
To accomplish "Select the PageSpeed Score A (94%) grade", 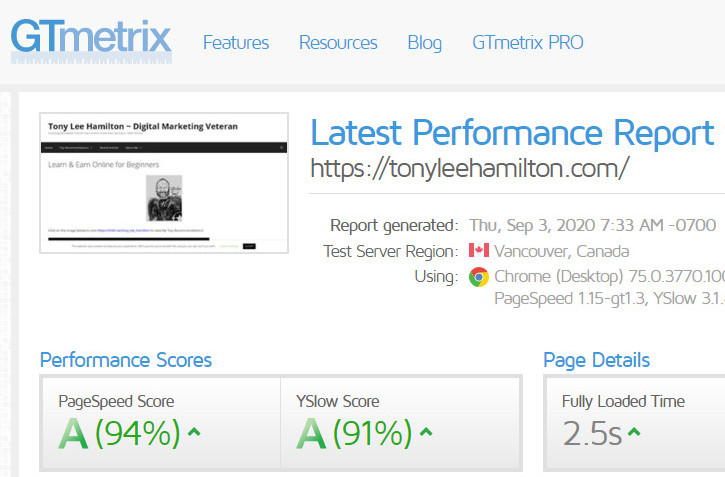I will click(119, 433).
